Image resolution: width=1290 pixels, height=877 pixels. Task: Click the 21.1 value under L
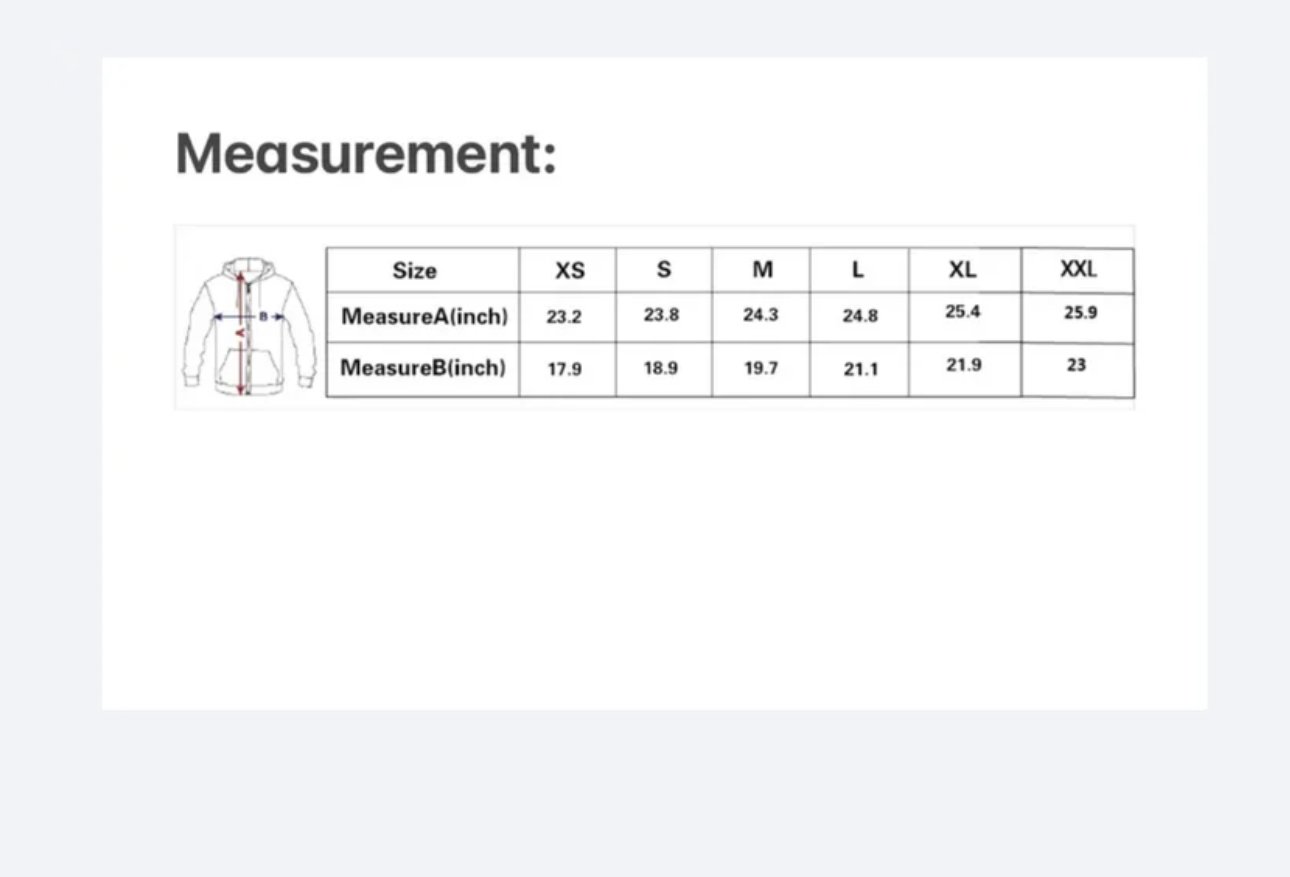860,369
